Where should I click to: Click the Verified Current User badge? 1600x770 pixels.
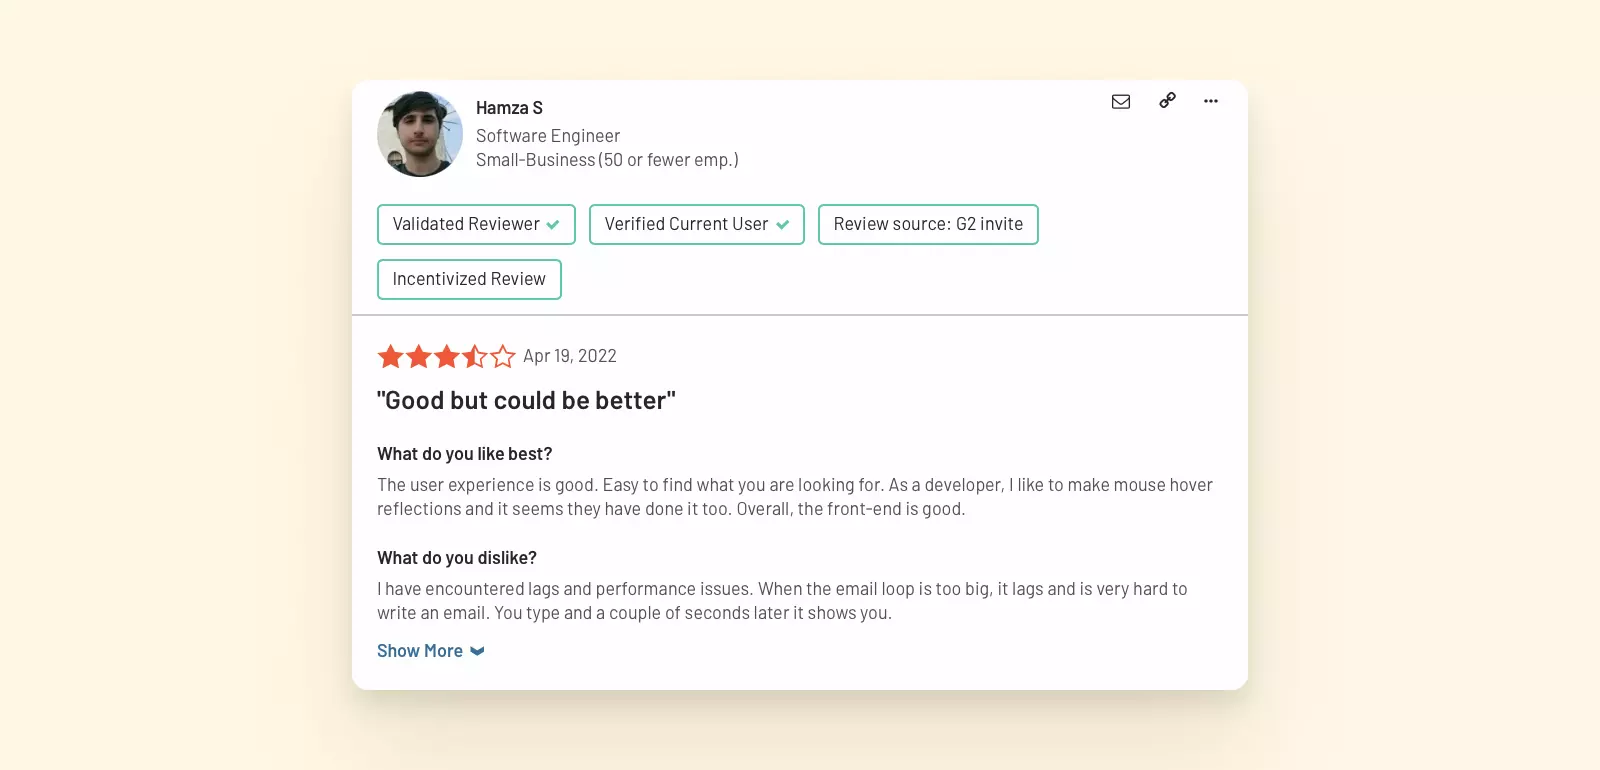pyautogui.click(x=686, y=224)
